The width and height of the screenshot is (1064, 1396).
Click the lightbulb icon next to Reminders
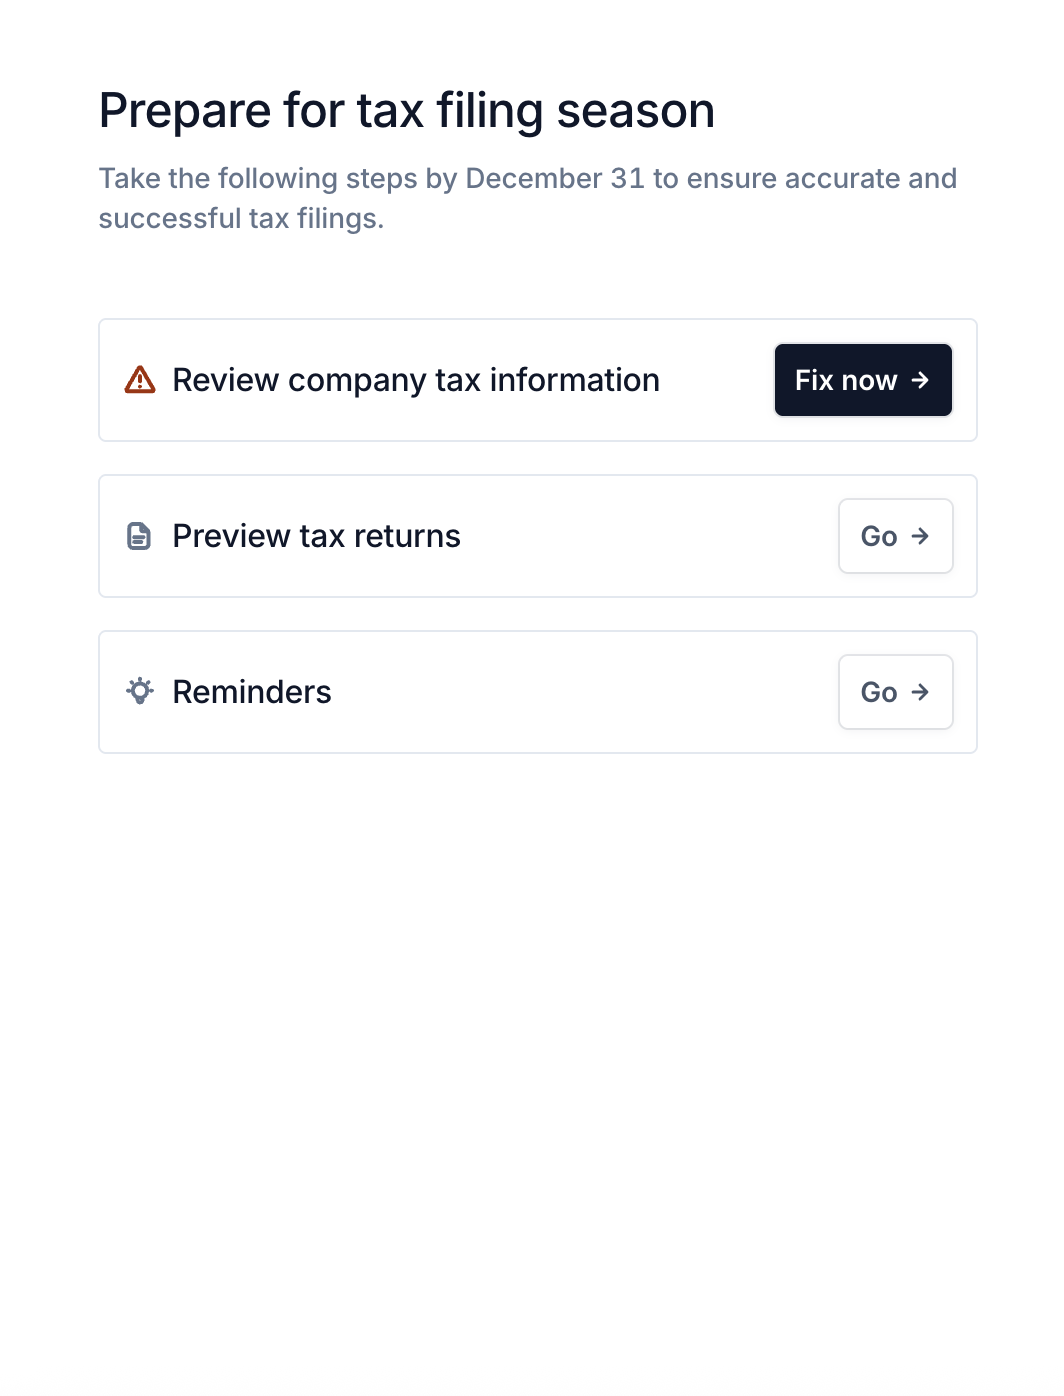pyautogui.click(x=140, y=691)
